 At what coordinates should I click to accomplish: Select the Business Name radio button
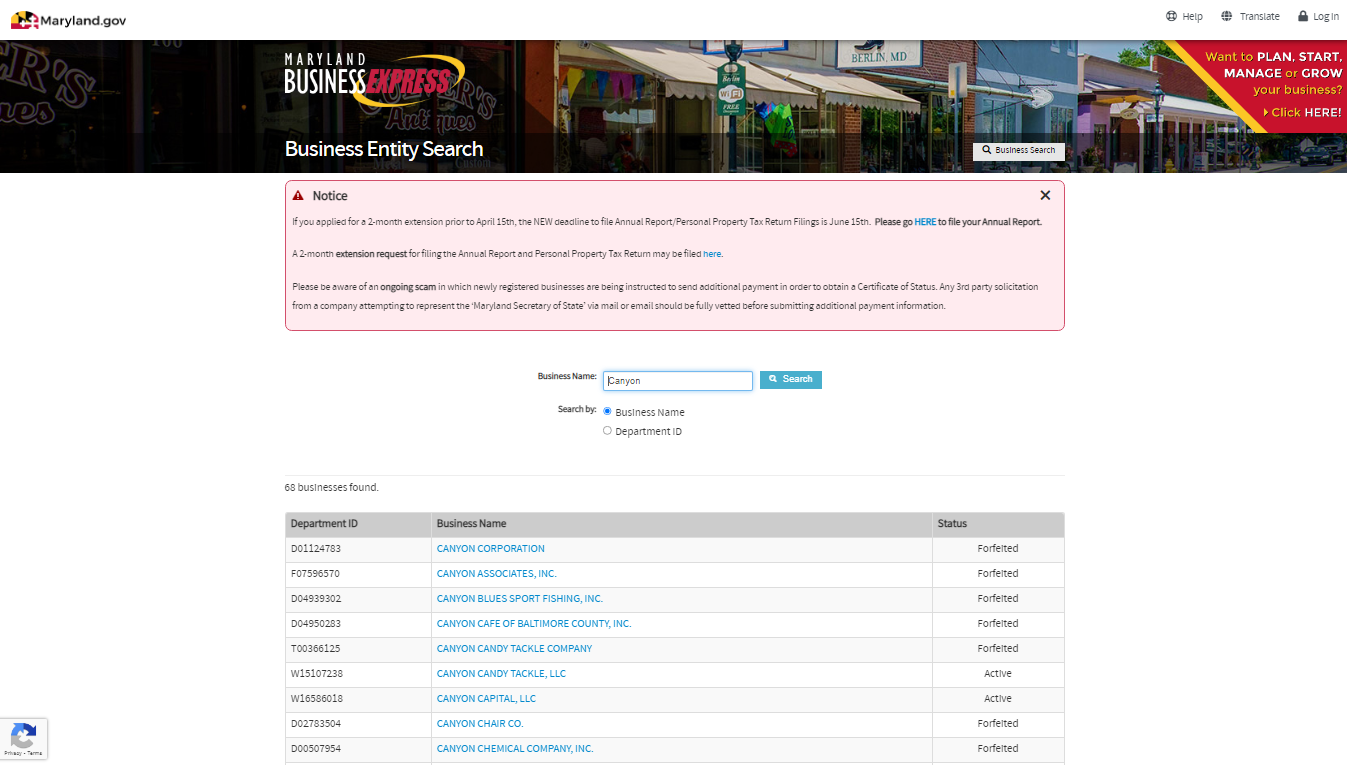point(607,411)
